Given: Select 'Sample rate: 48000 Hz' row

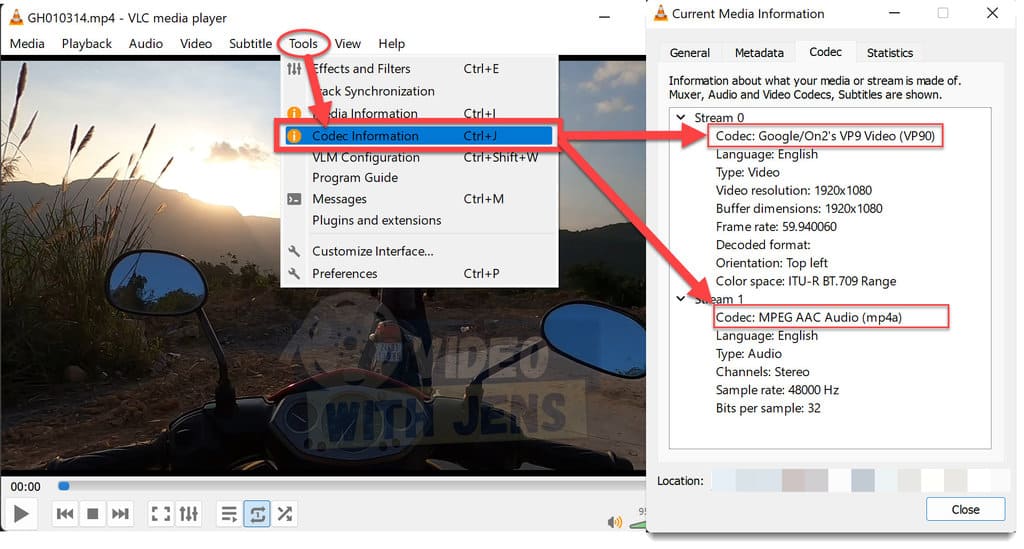Looking at the screenshot, I should 777,390.
